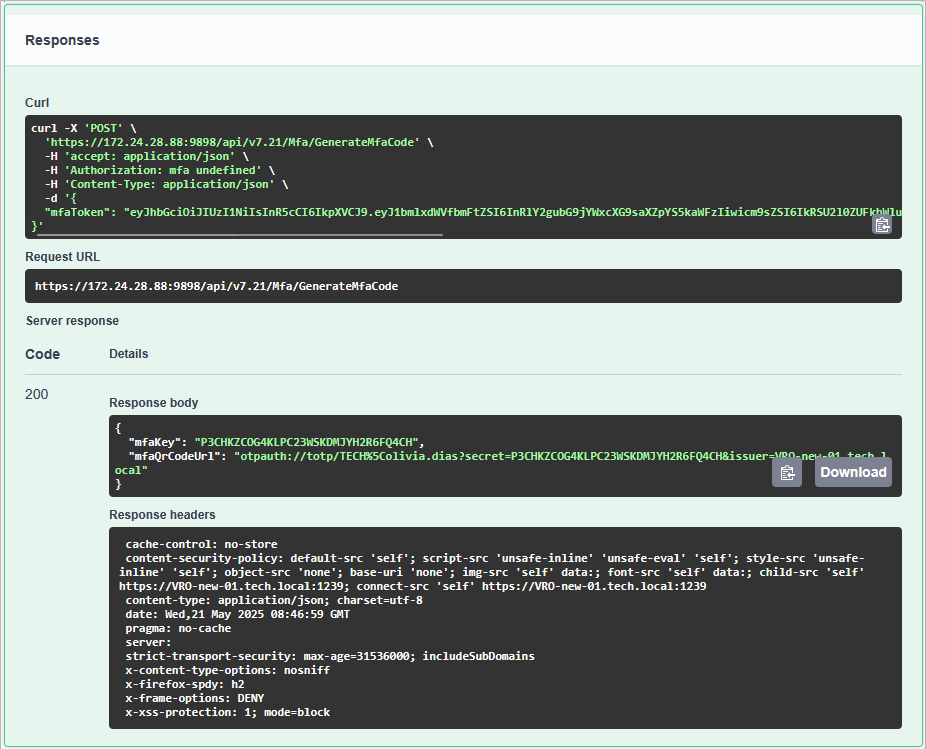This screenshot has height=749, width=926.
Task: Select the clipboard icon inside the Curl block
Action: click(x=881, y=225)
